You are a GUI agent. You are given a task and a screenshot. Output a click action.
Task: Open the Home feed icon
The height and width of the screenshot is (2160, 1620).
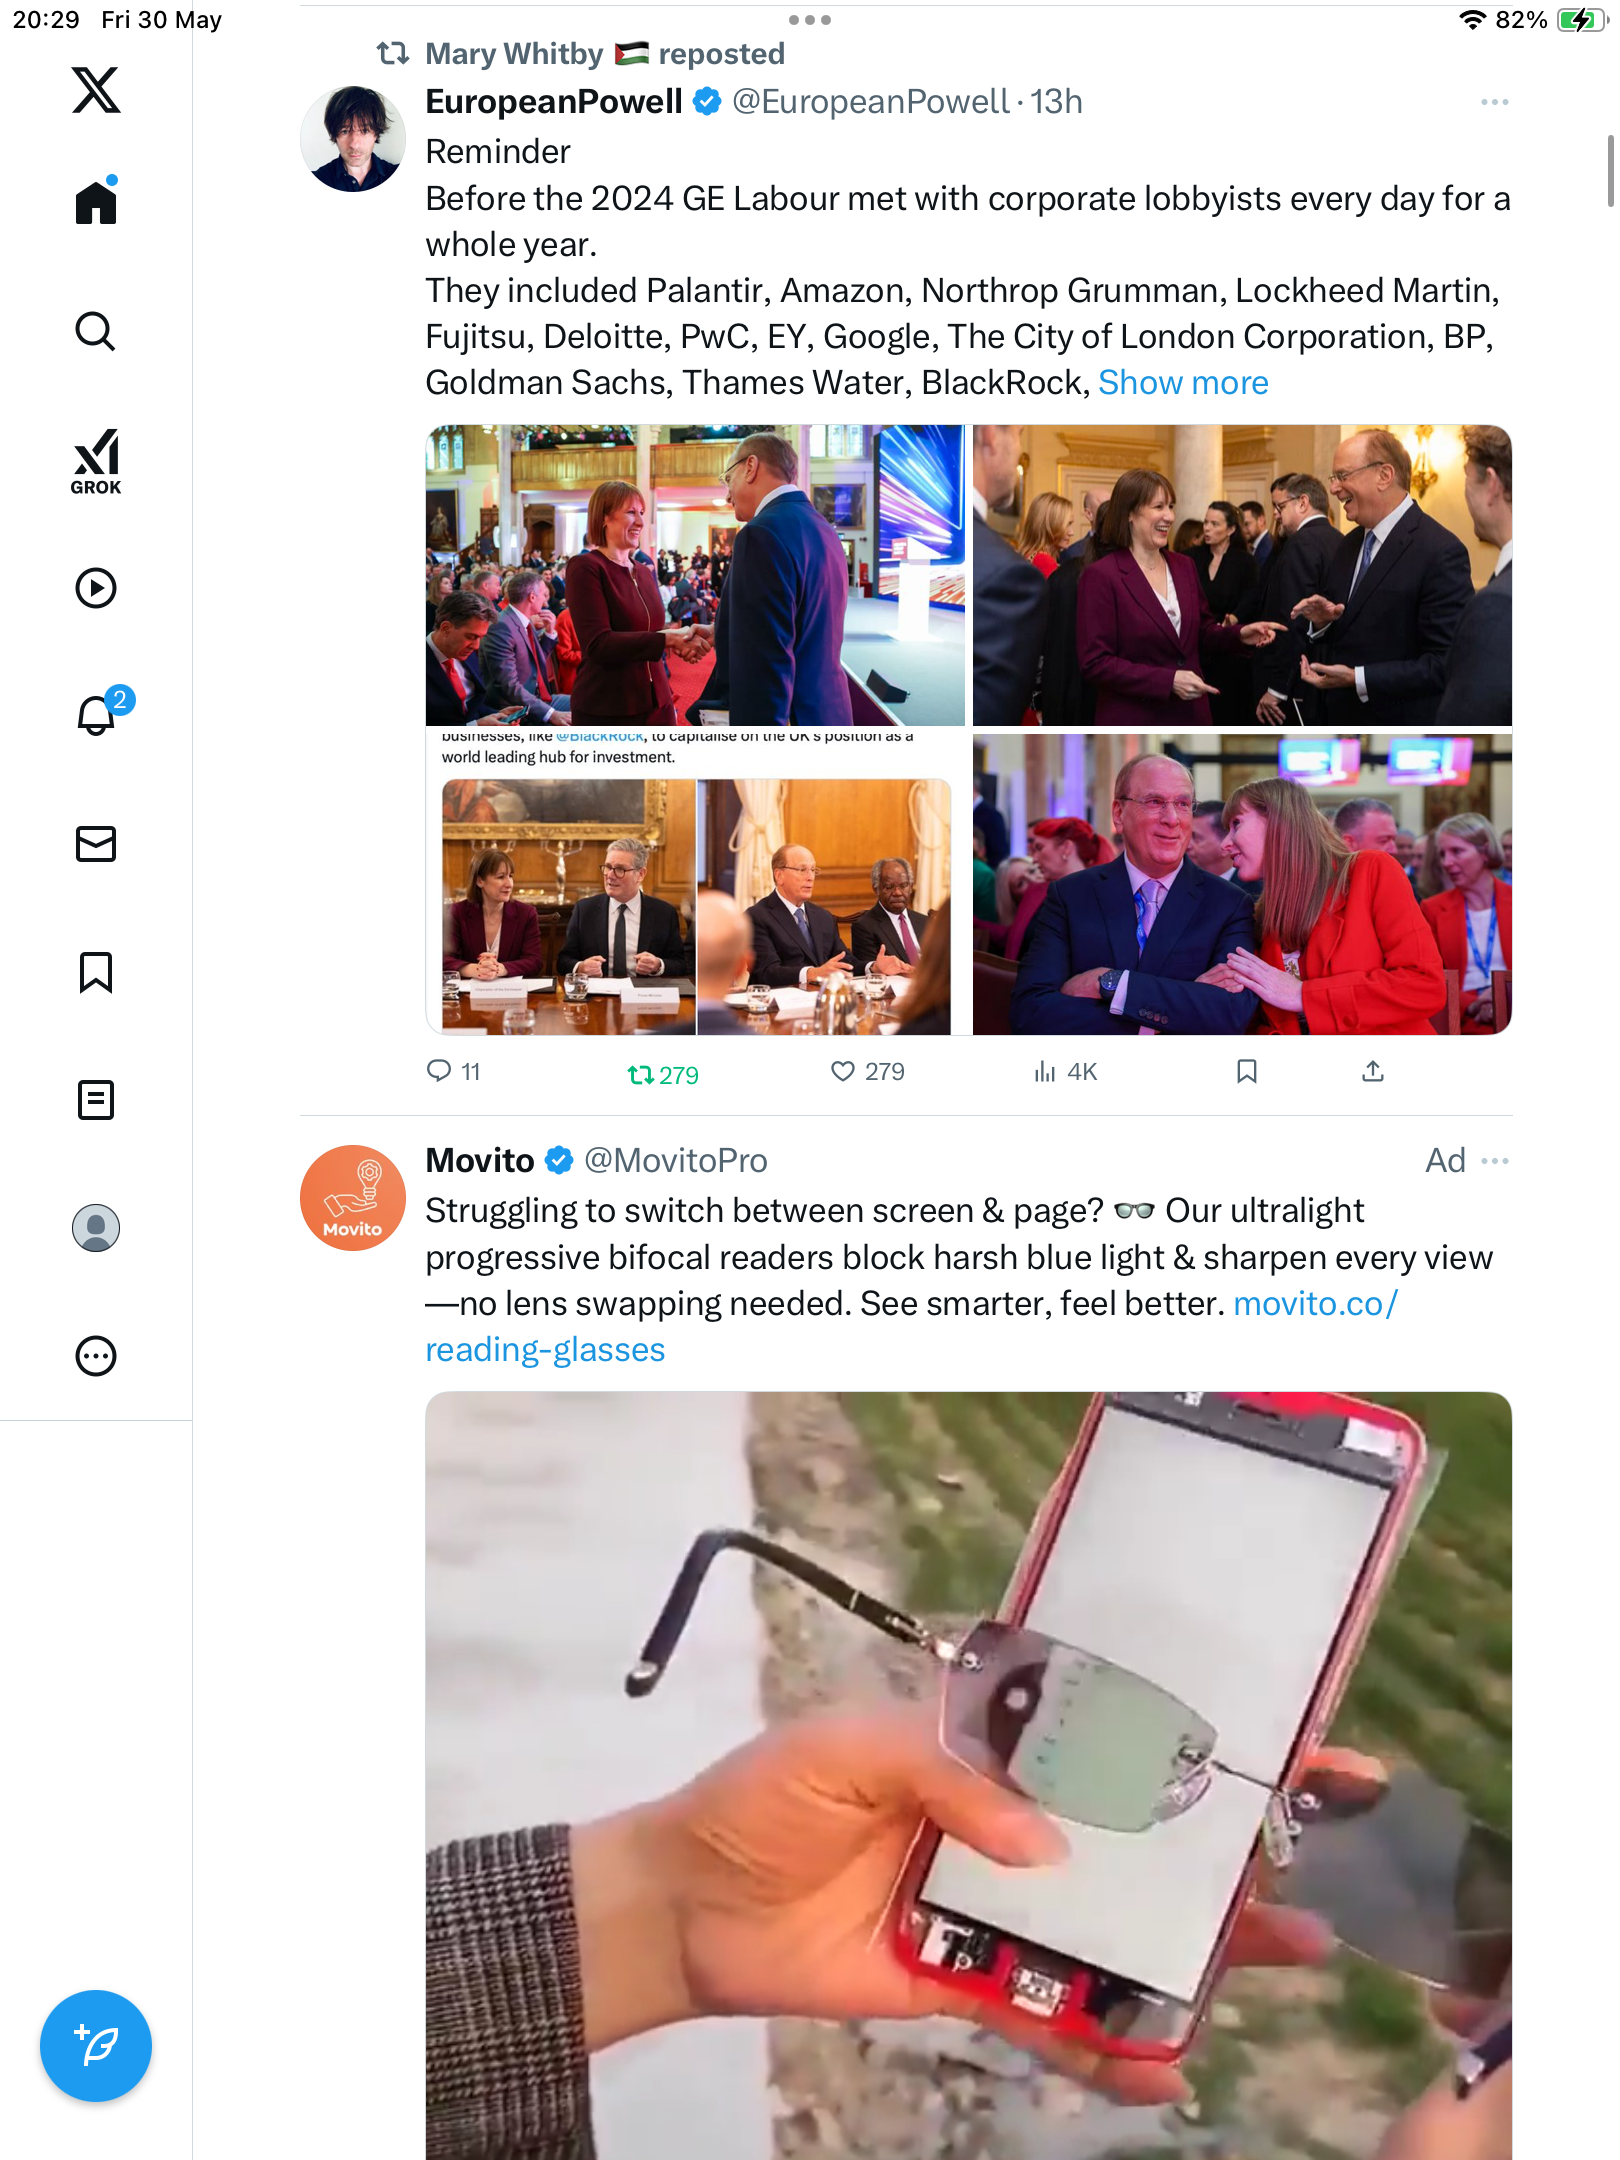tap(96, 202)
